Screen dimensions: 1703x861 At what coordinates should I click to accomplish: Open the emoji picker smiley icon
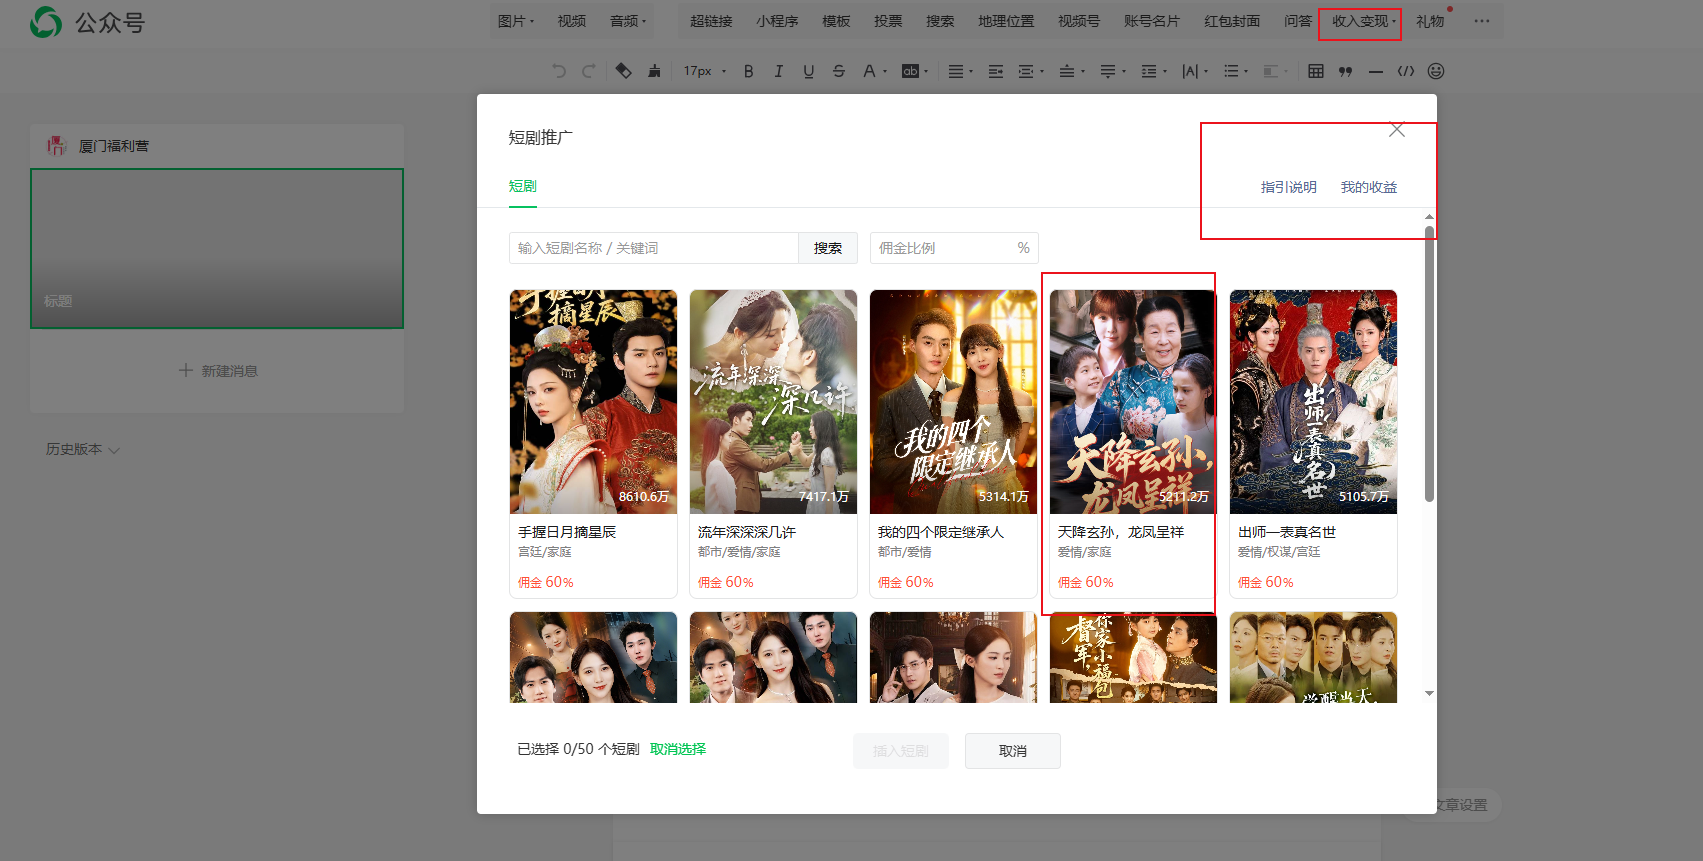(x=1436, y=71)
